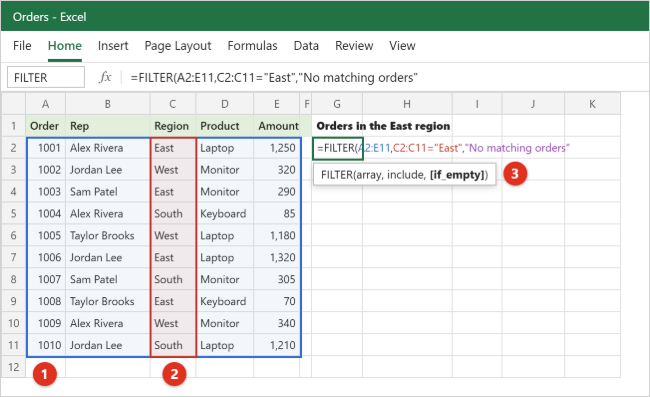Click cell G2 containing the FILTER formula
The image size is (650, 397).
tap(337, 148)
